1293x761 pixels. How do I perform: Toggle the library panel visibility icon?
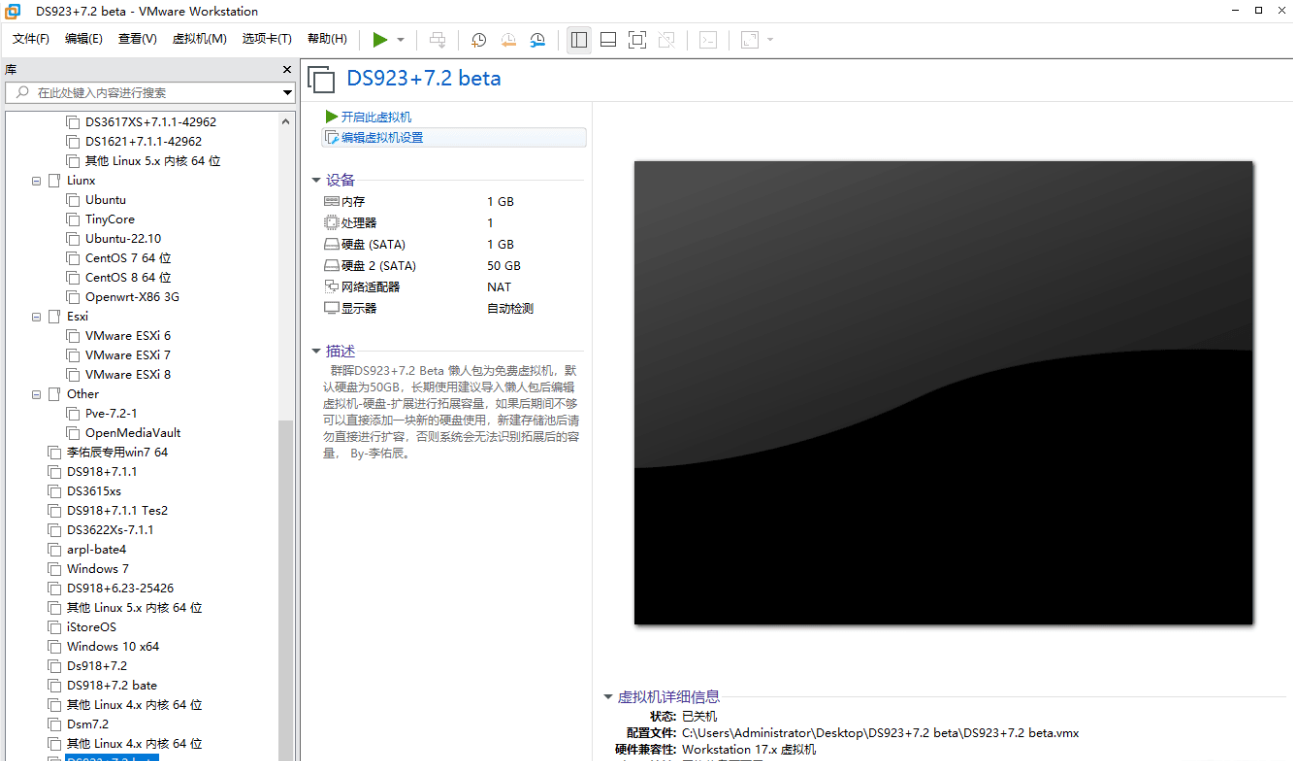578,40
